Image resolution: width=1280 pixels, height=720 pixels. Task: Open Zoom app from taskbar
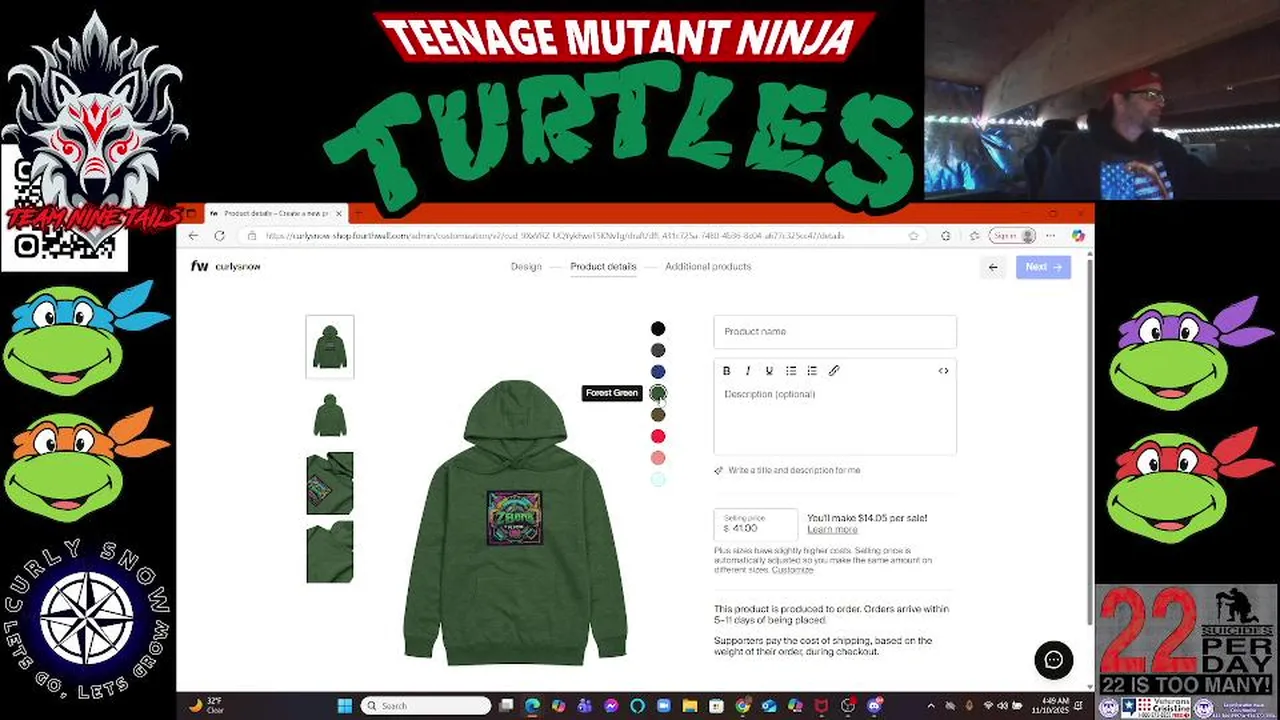click(663, 705)
